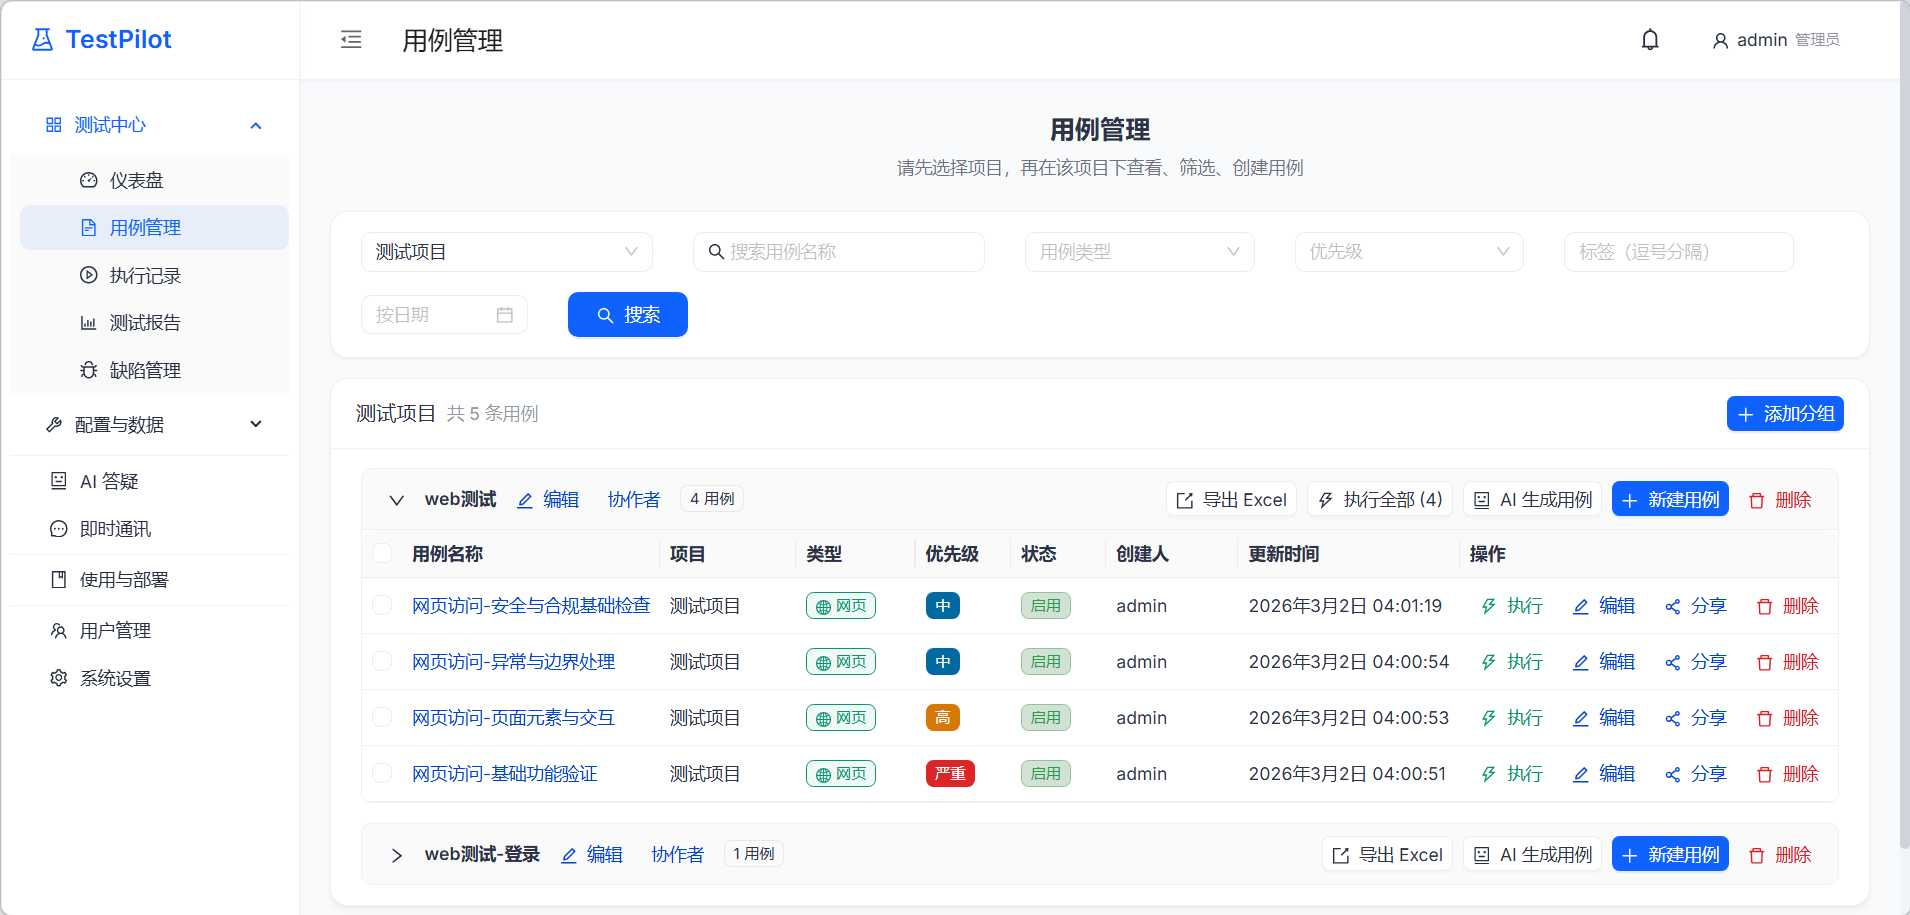Open 执行记录 in the sidebar
The height and width of the screenshot is (915, 1910).
tap(145, 276)
